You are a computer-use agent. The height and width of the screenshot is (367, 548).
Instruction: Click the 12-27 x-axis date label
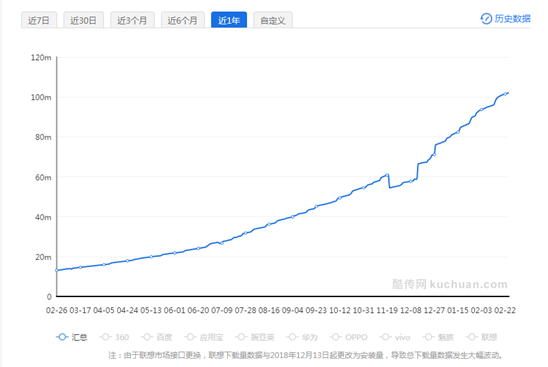click(434, 310)
